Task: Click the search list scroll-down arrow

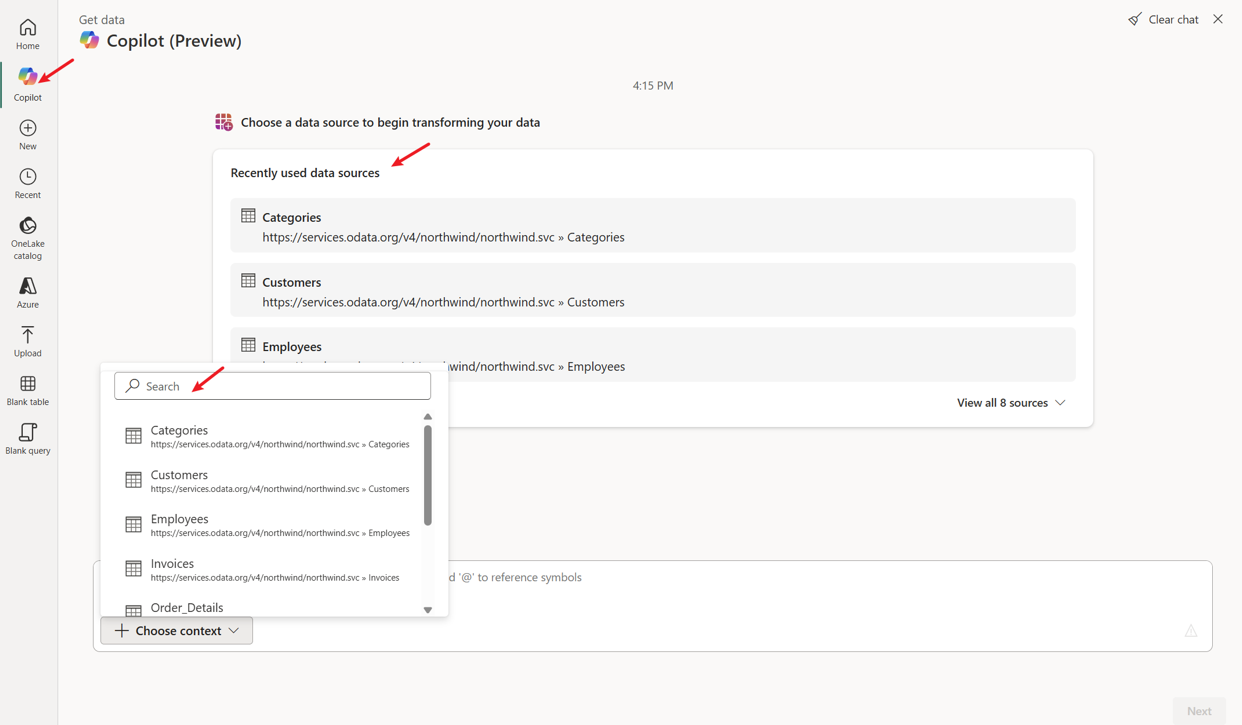Action: 428,608
